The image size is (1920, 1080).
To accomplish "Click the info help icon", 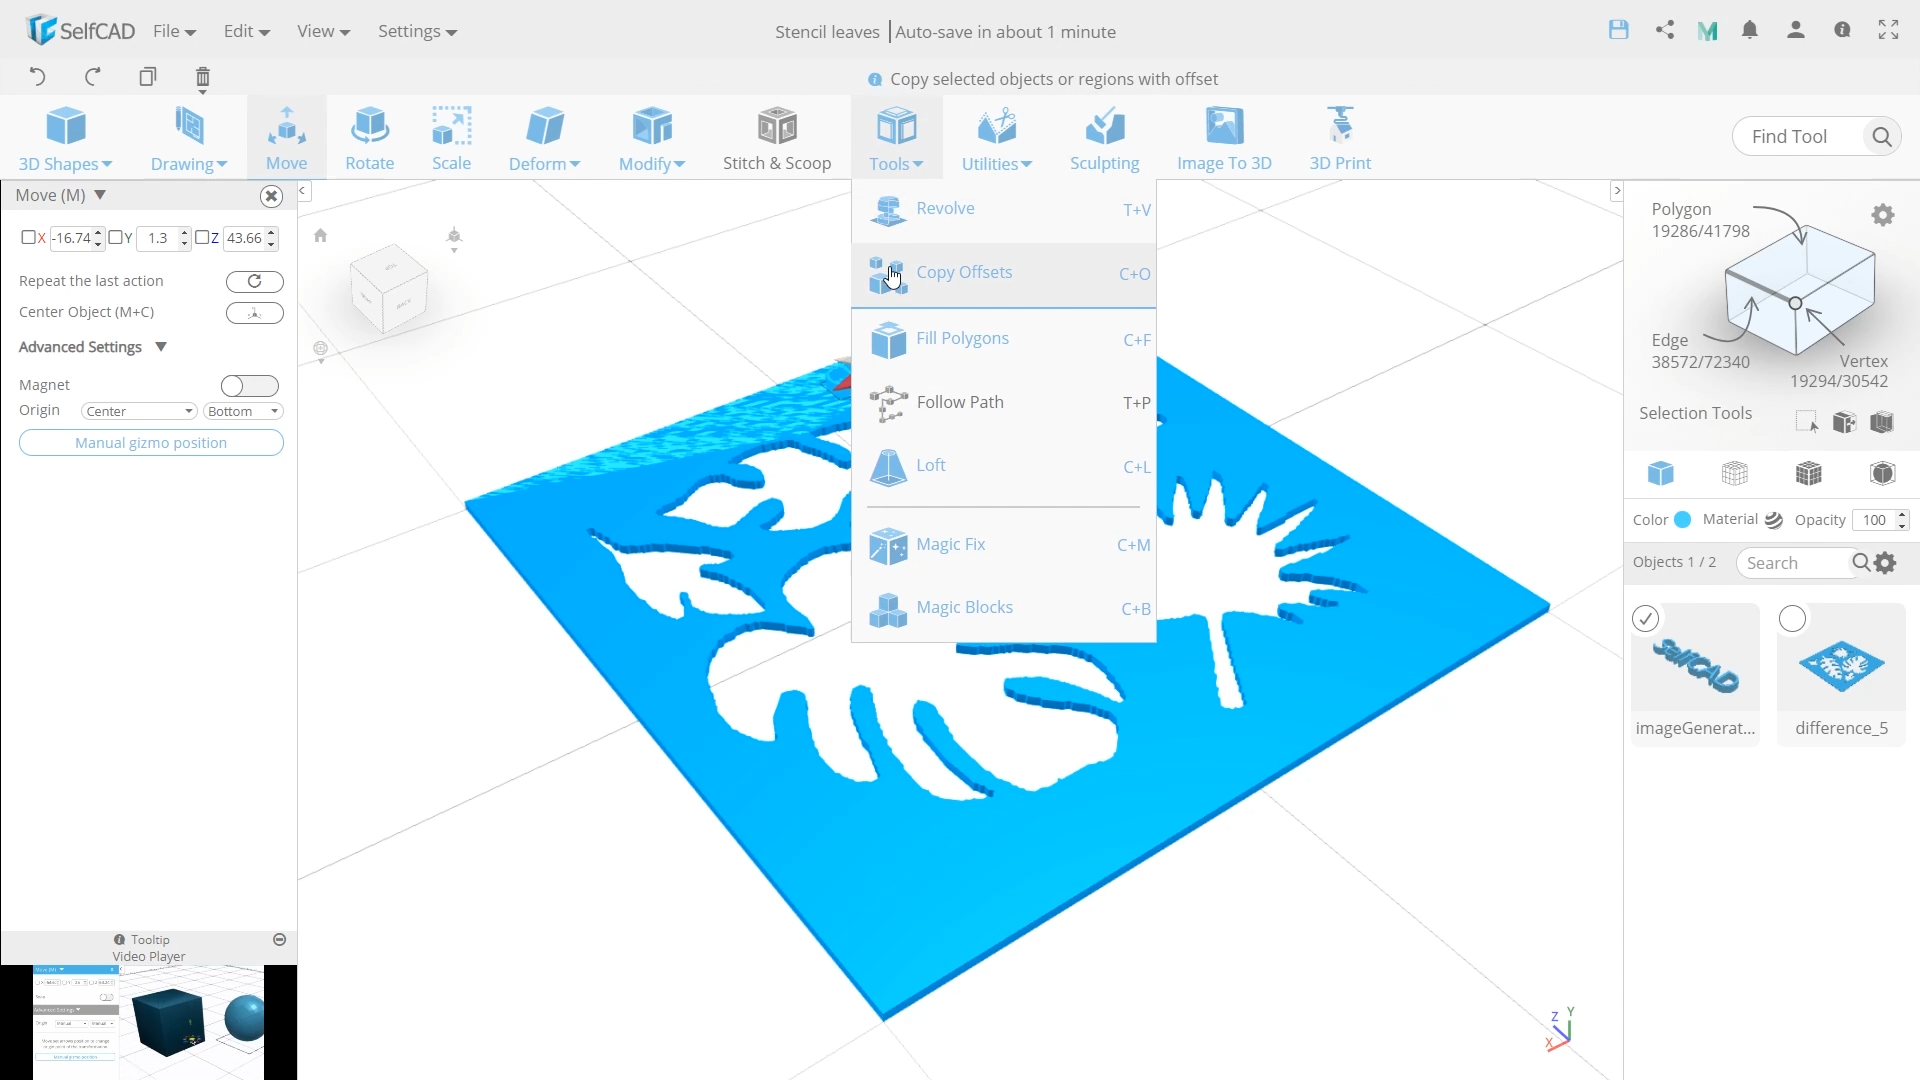I will [x=1842, y=30].
